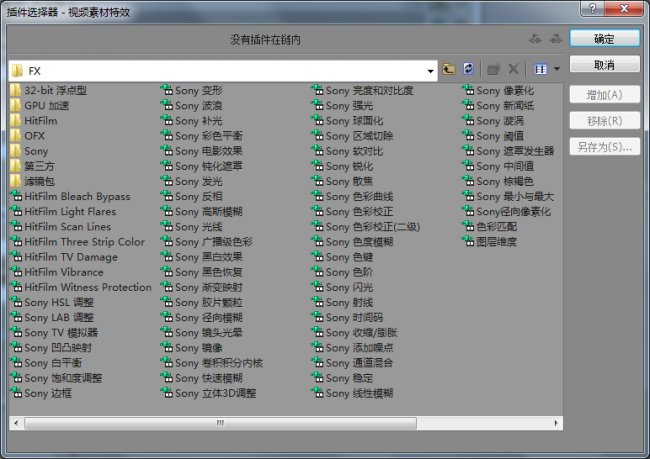650x459 pixels.
Task: Select the Sony 彩色平衡 entry
Action: click(x=202, y=136)
